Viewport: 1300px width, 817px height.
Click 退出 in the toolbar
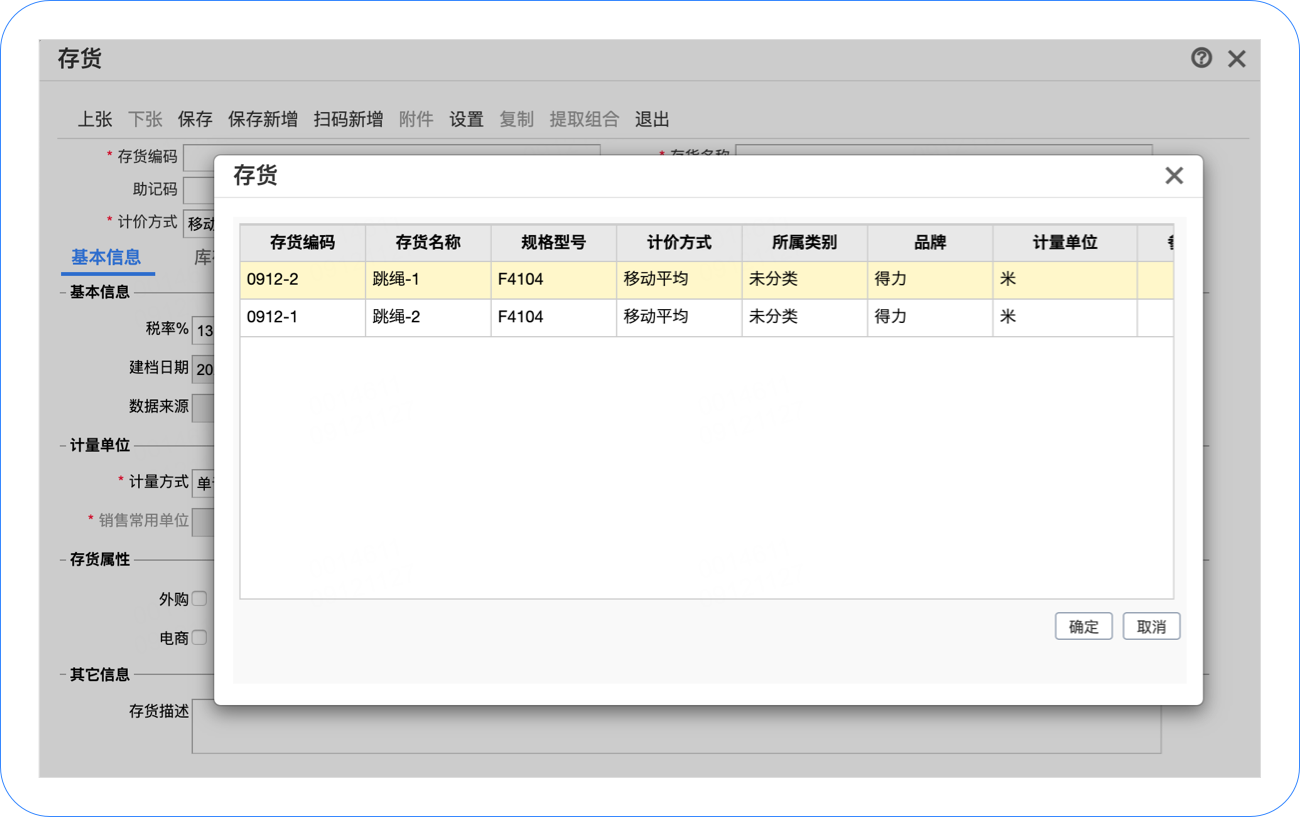coord(652,119)
